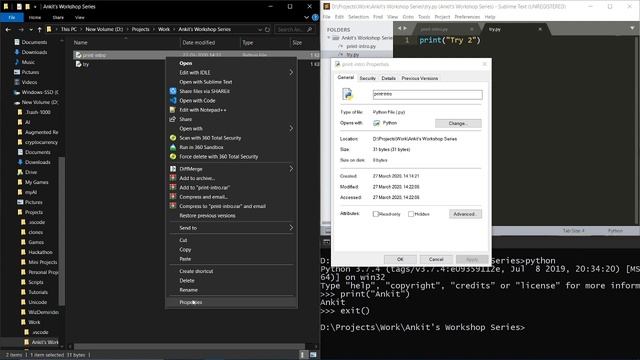The height and width of the screenshot is (360, 640).
Task: Click Compress and email WinRAR icon
Action: coord(173,197)
